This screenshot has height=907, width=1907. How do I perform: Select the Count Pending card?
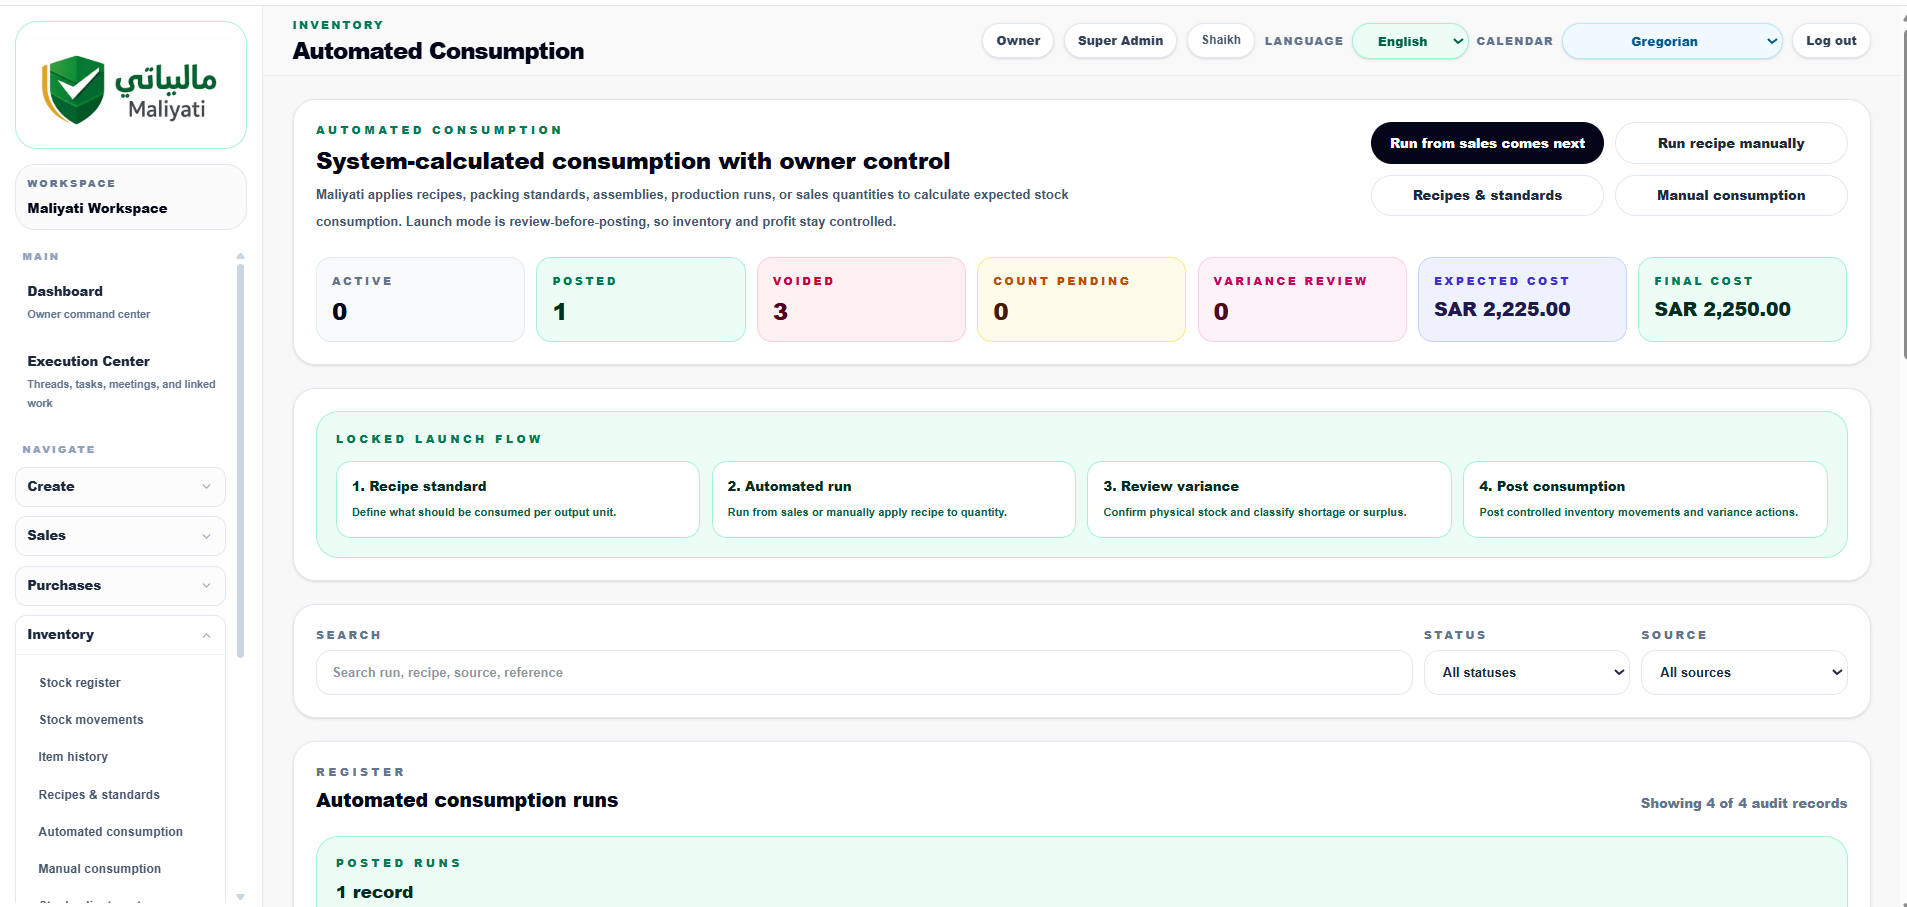[x=1081, y=300]
